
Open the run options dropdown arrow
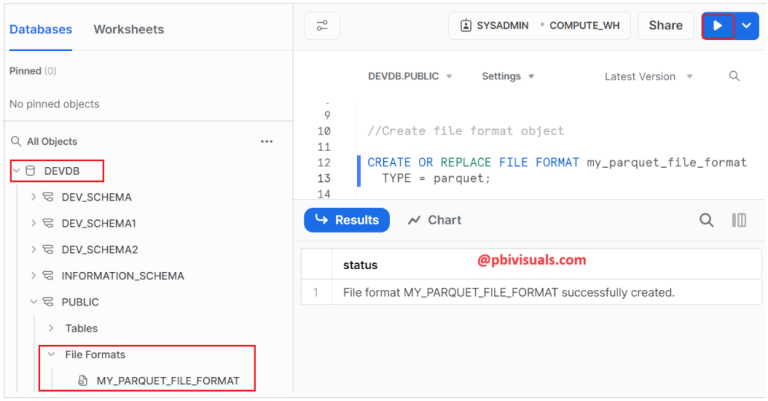(x=746, y=26)
